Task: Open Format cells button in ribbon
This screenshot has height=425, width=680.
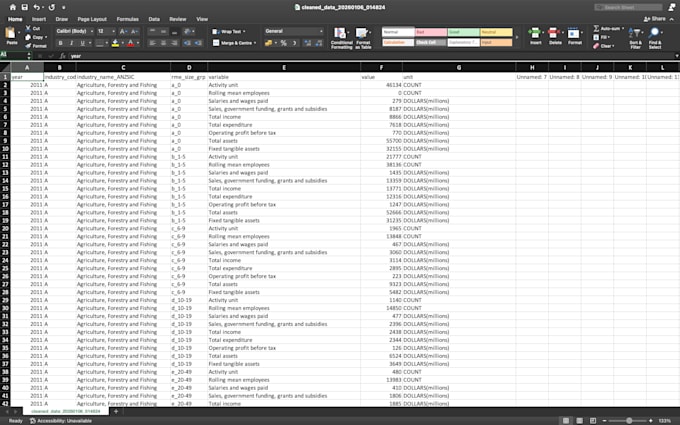Action: click(x=574, y=36)
